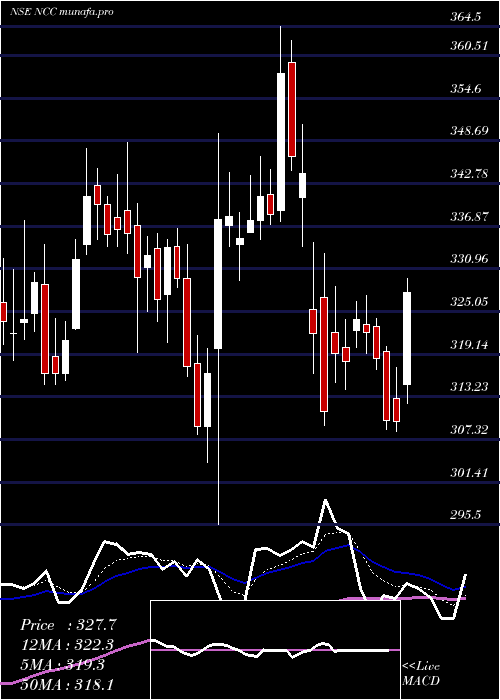500x700 pixels.
Task: Click the 12MA : 322.3 readout
Action: (67, 645)
